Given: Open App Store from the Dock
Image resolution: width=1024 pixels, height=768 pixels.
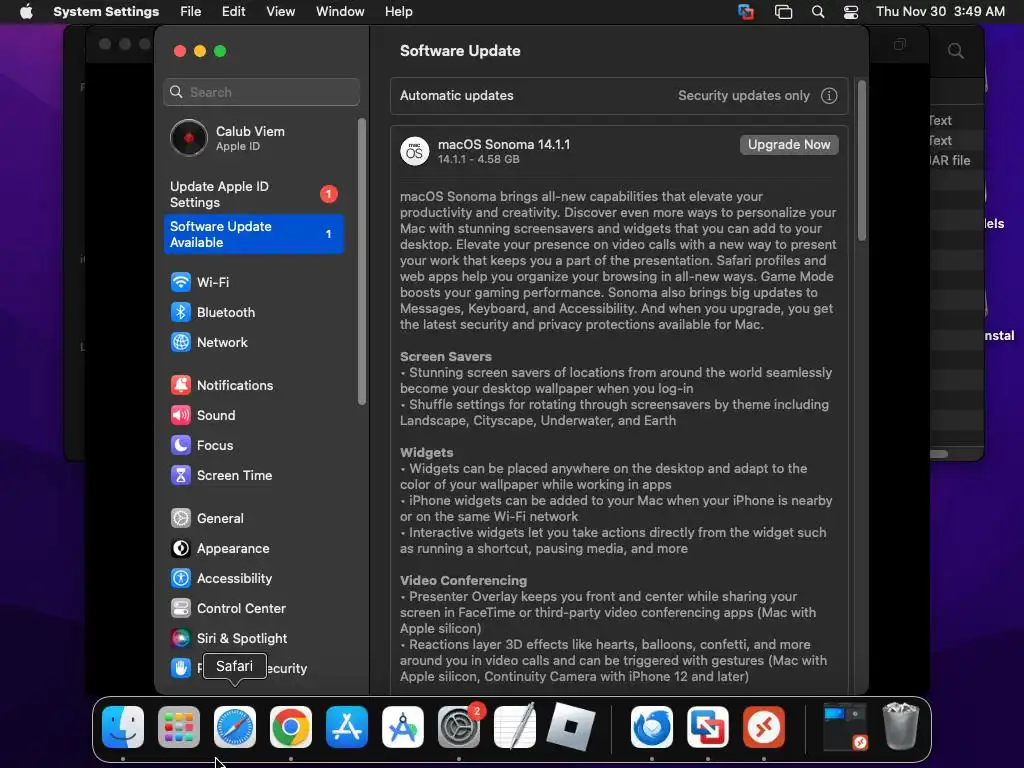Looking at the screenshot, I should pyautogui.click(x=347, y=727).
